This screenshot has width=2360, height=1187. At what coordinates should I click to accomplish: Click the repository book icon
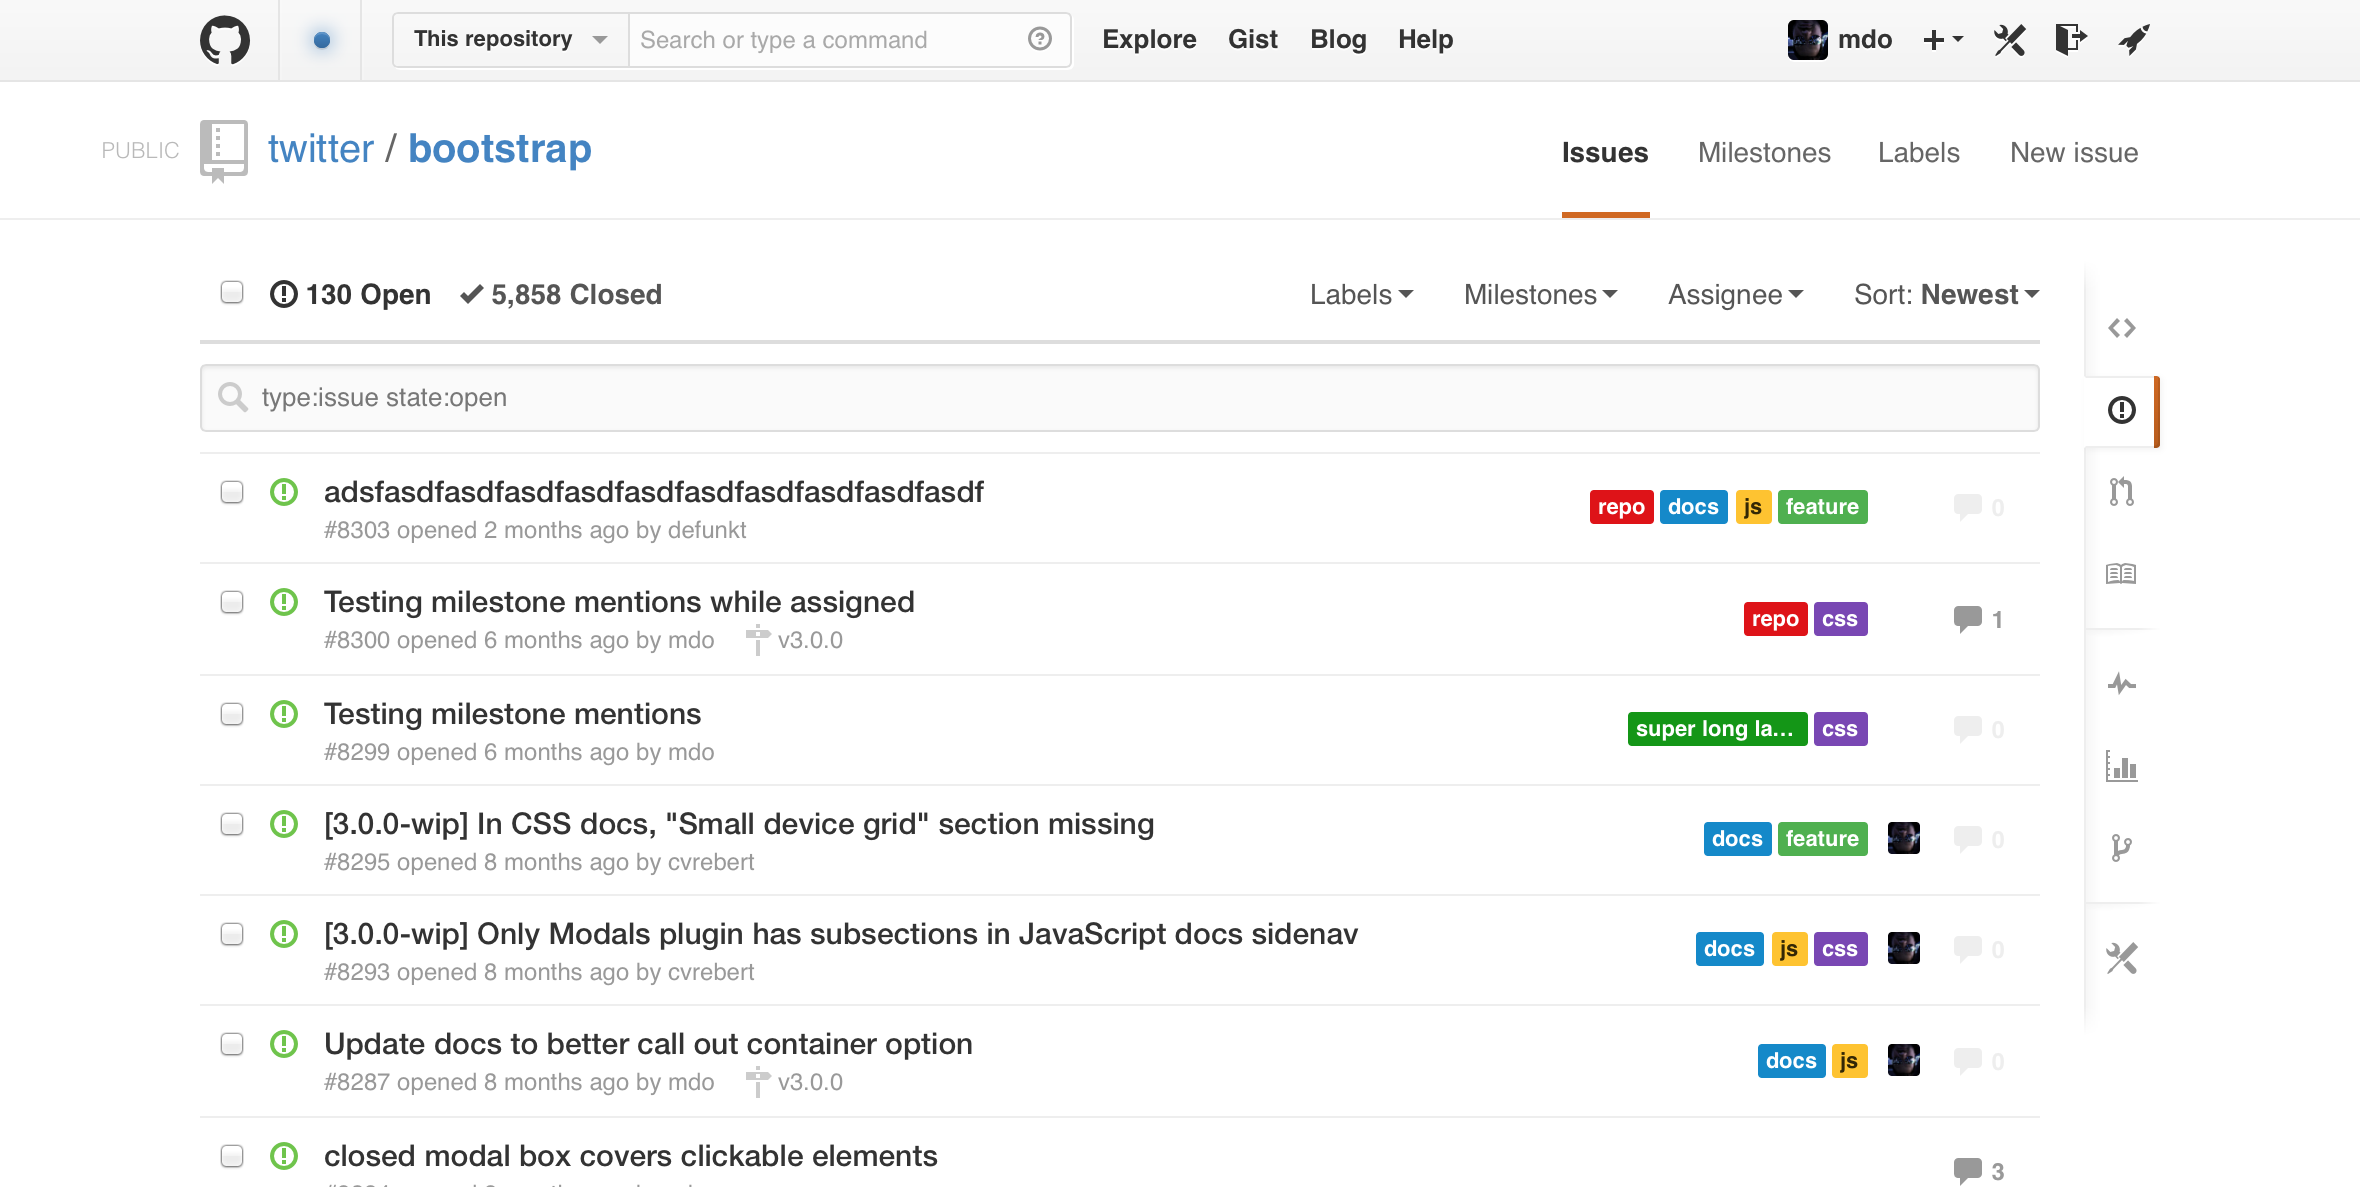pos(224,151)
